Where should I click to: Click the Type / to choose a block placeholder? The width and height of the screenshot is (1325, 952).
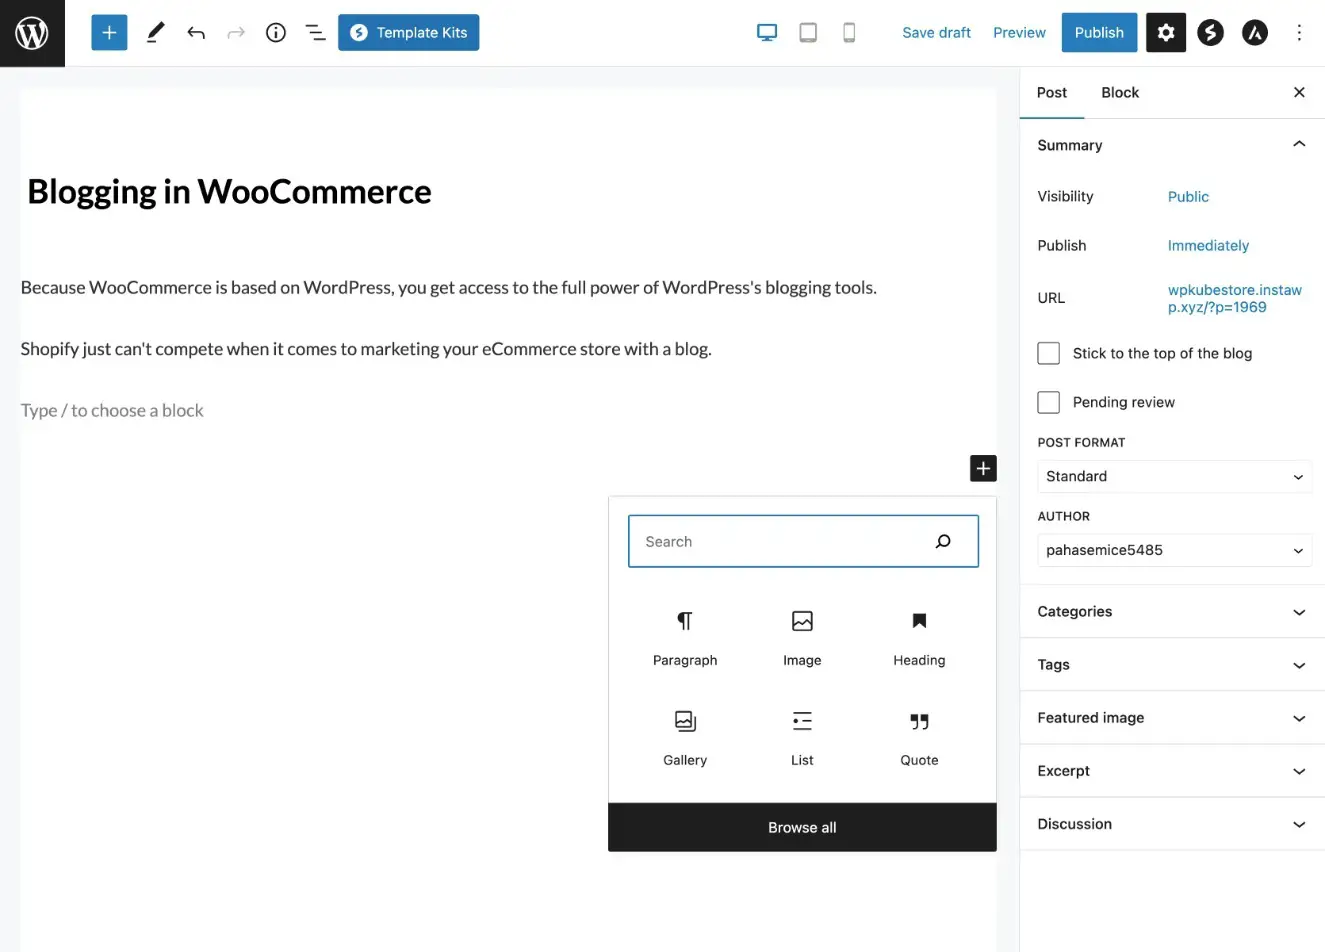coord(112,410)
